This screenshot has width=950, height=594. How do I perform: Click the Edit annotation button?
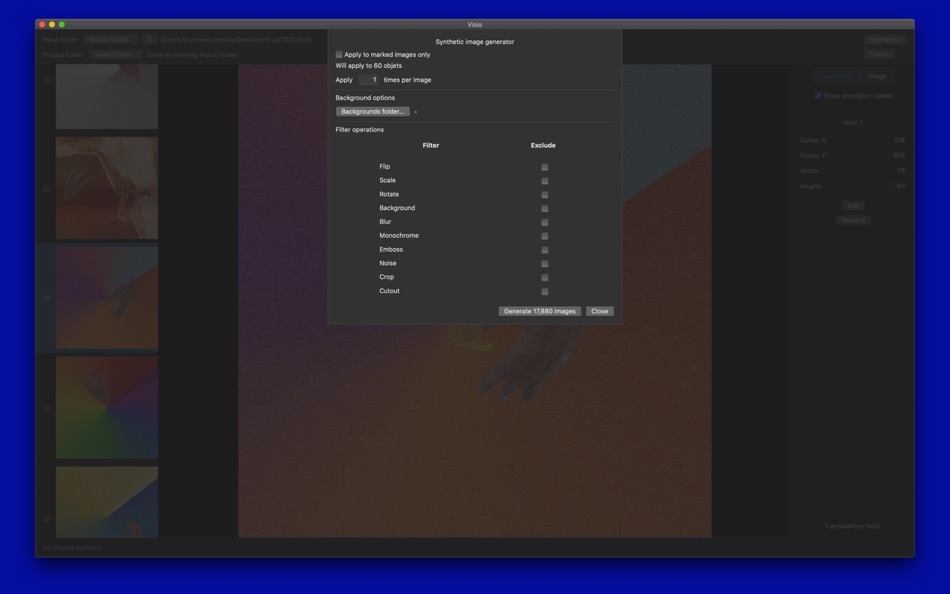[x=853, y=206]
